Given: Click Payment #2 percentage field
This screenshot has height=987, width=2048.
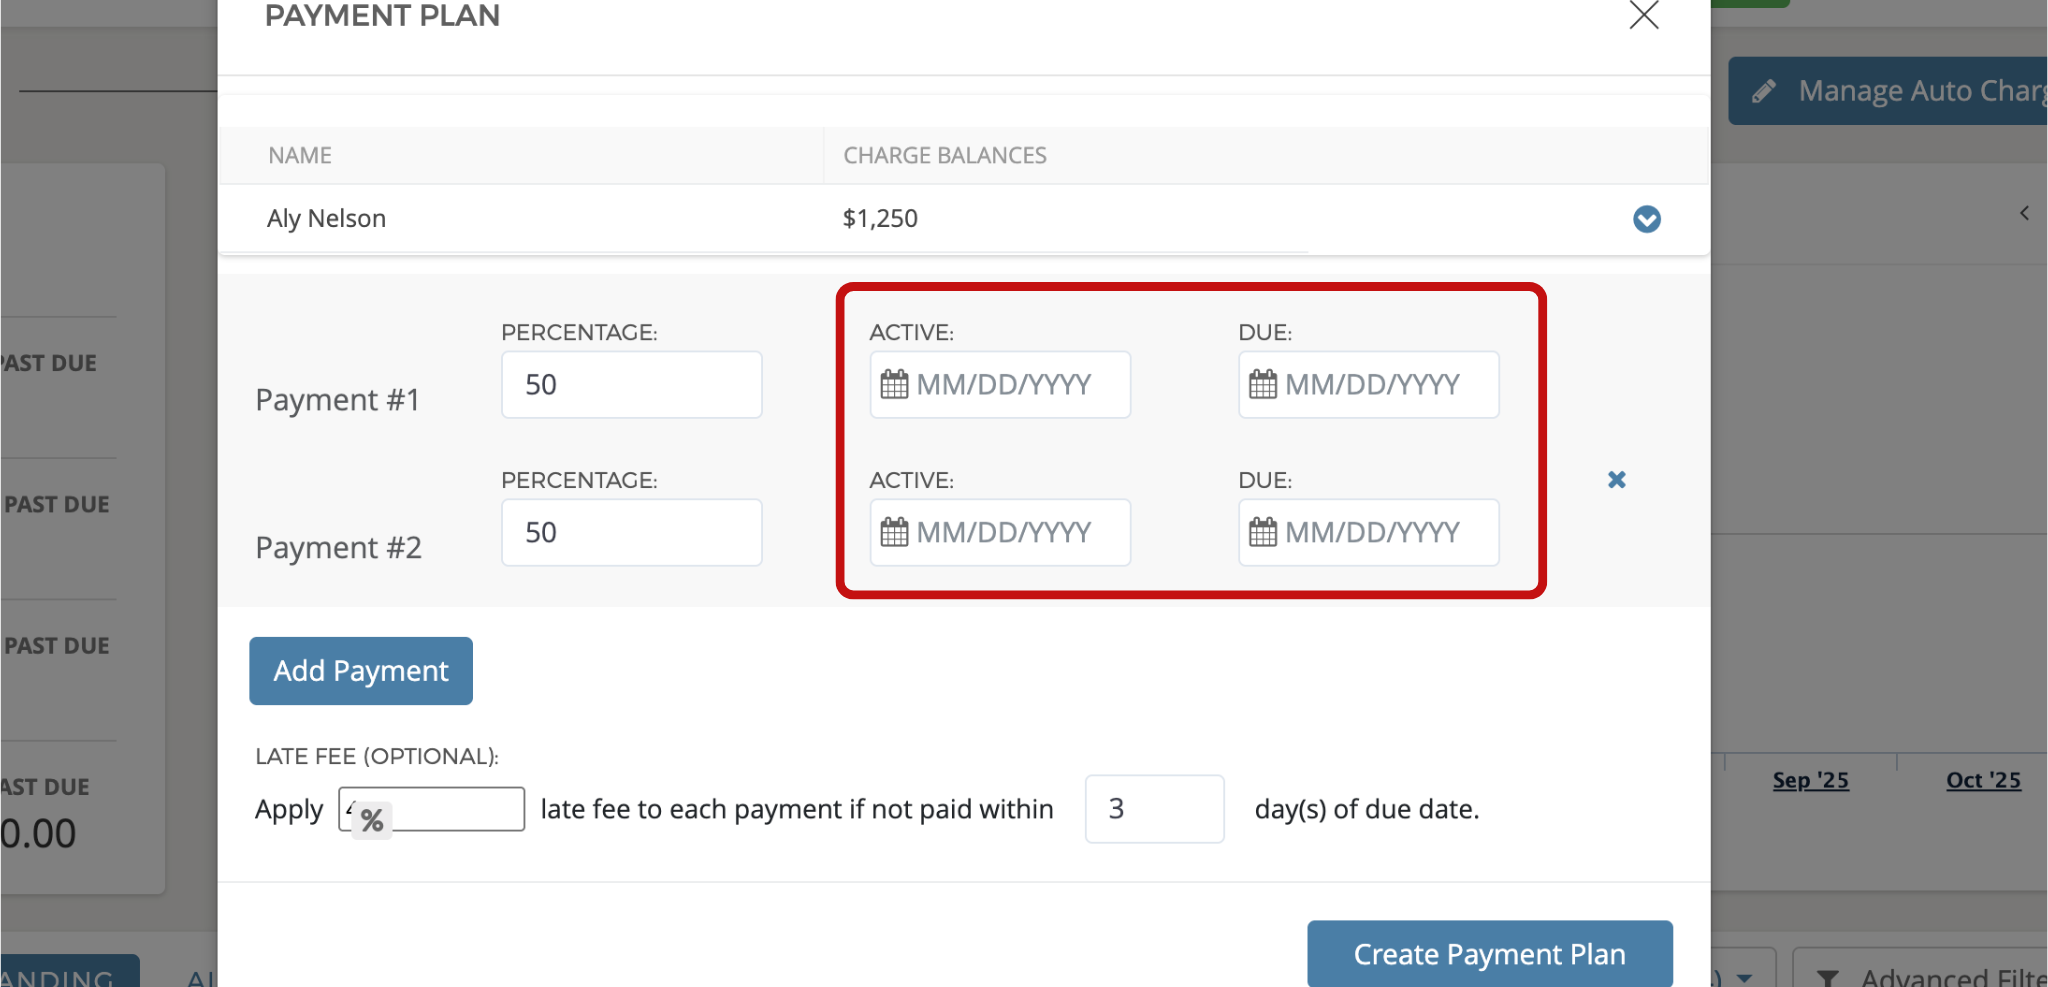Looking at the screenshot, I should [631, 533].
